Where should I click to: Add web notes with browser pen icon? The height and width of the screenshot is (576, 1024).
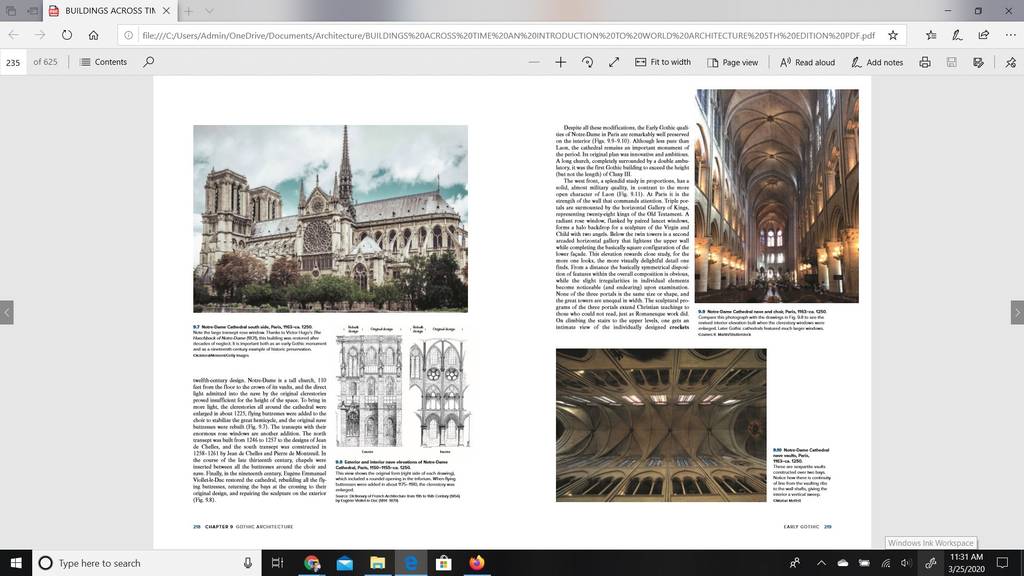[x=957, y=35]
